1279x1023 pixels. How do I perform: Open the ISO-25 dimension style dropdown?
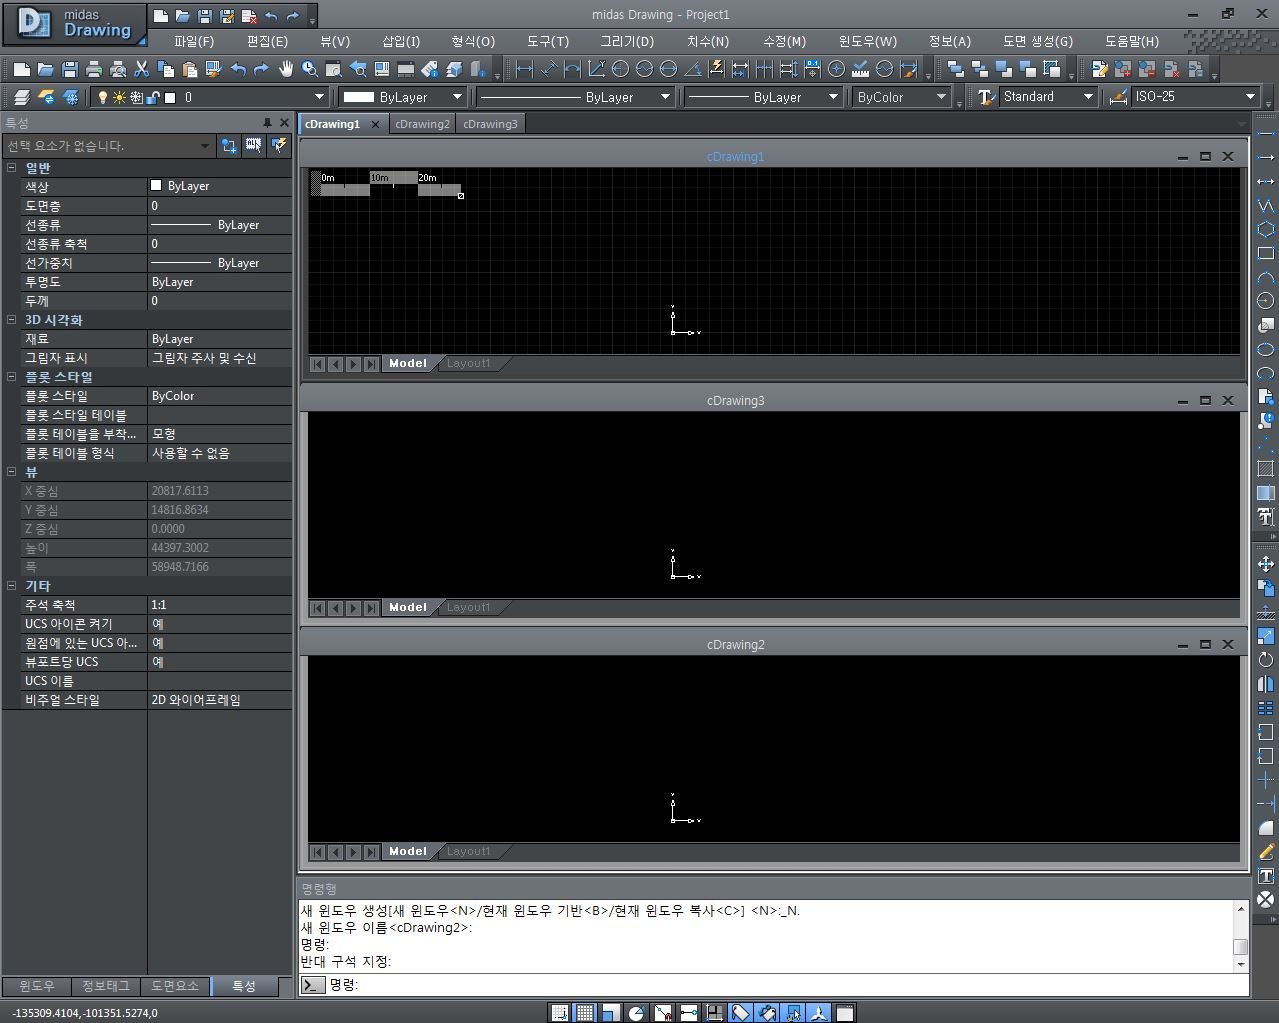click(x=1250, y=97)
